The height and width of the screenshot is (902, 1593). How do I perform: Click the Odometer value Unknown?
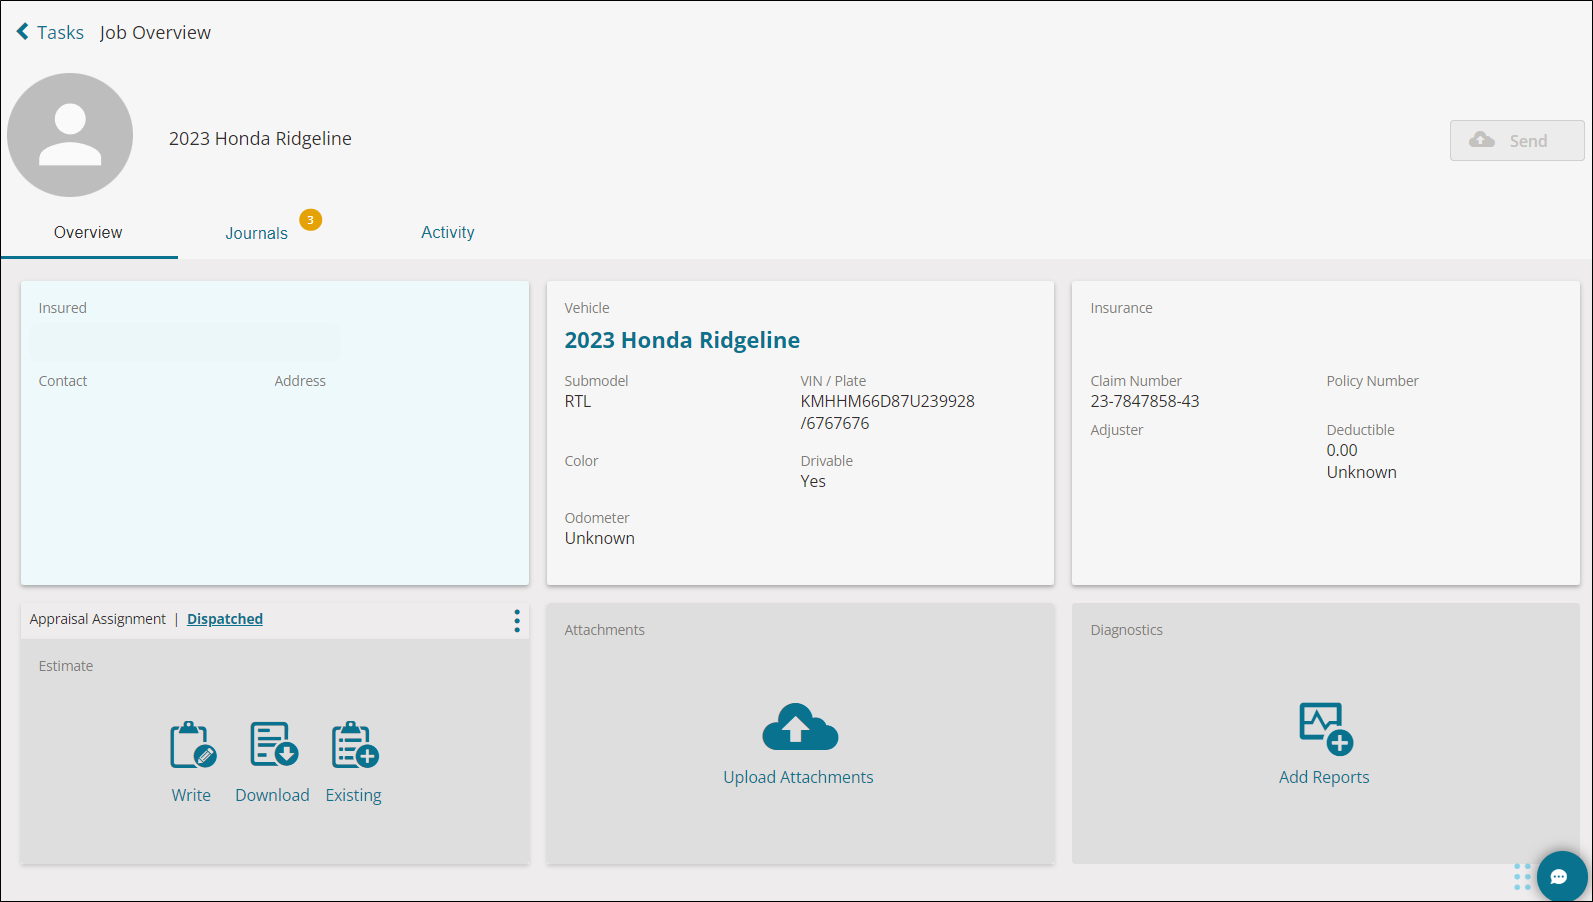[600, 538]
